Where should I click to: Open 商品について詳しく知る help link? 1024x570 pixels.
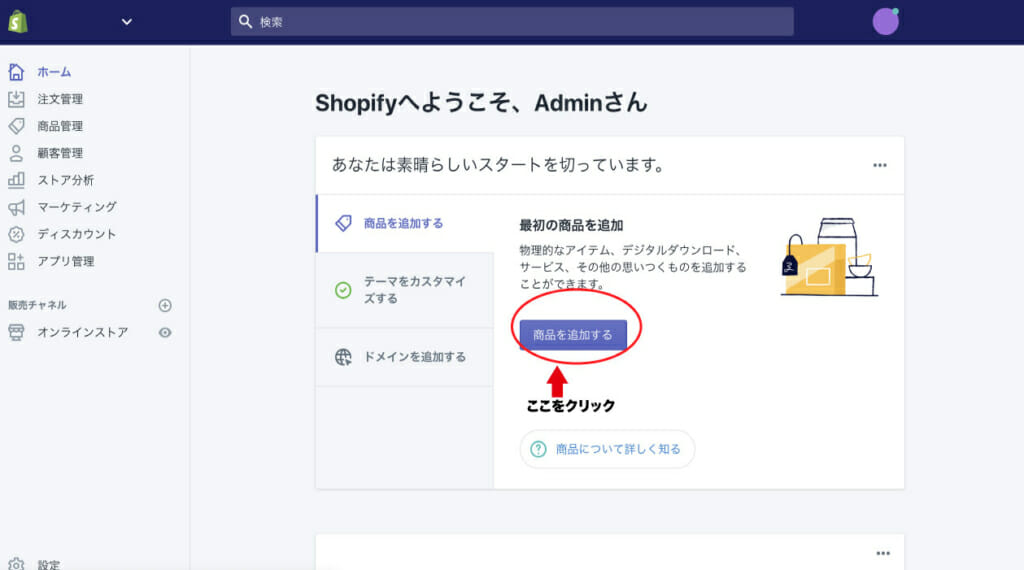(607, 449)
